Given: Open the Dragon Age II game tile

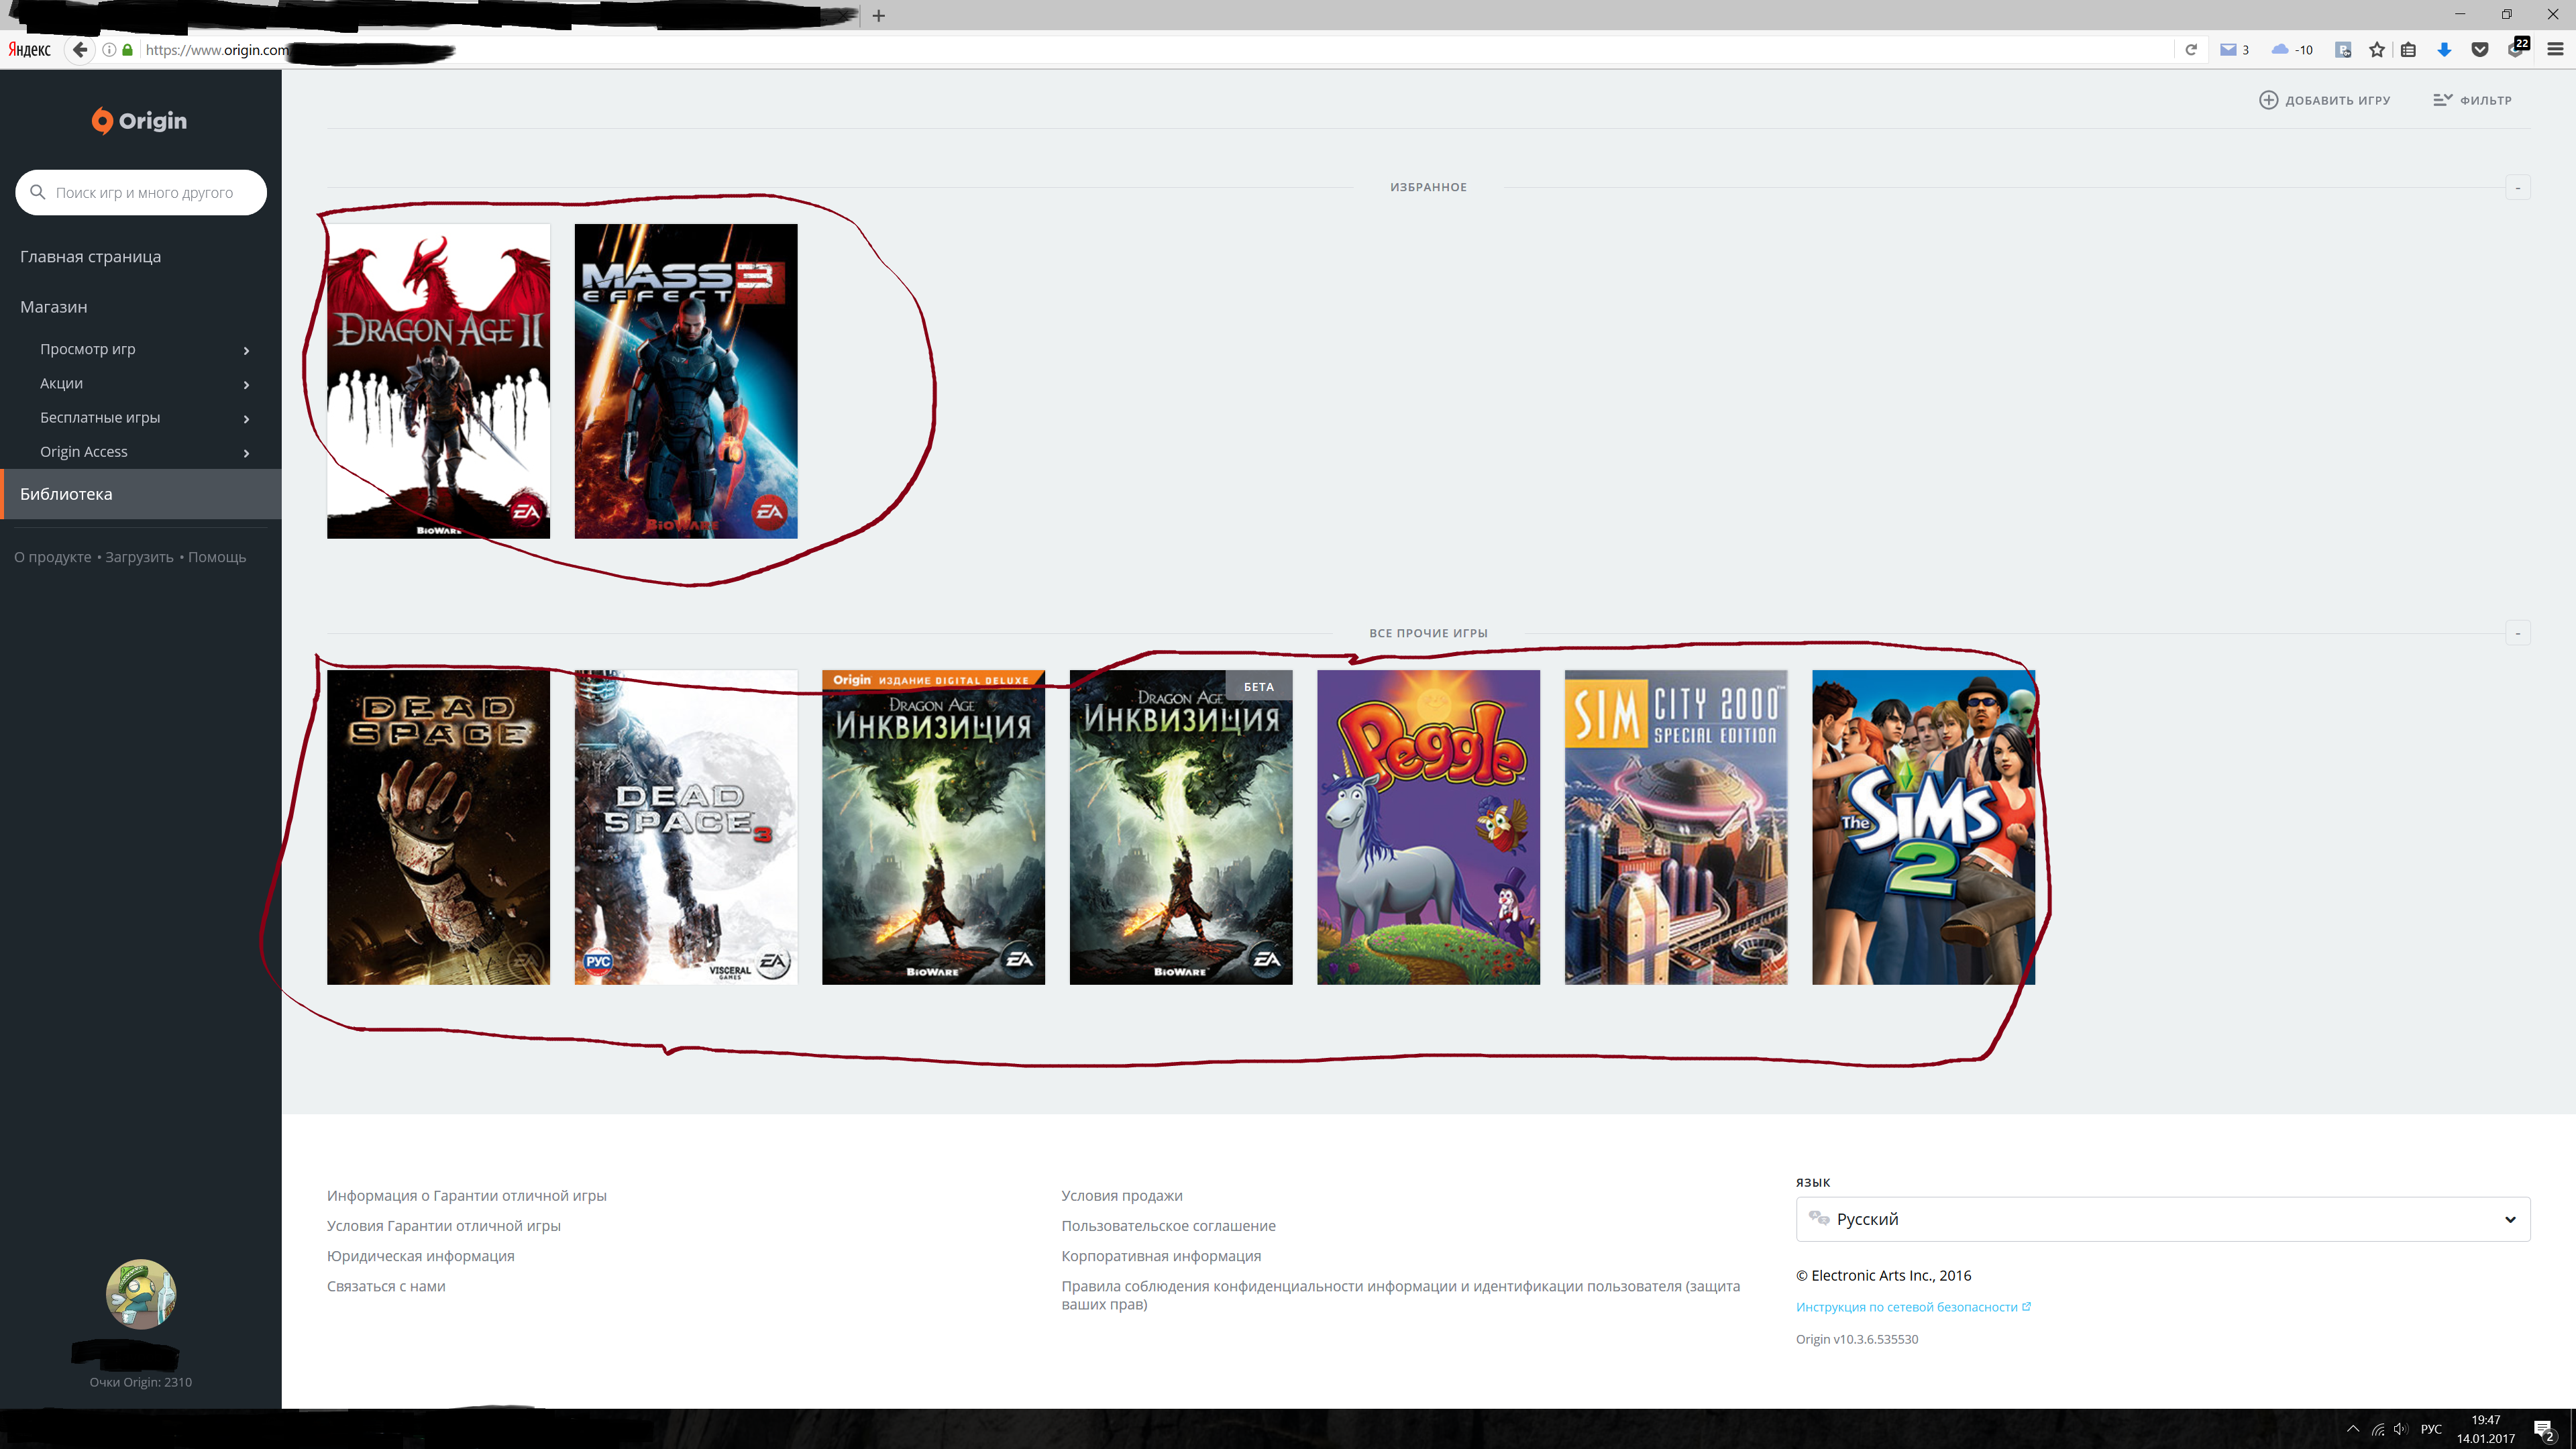Looking at the screenshot, I should click(438, 381).
